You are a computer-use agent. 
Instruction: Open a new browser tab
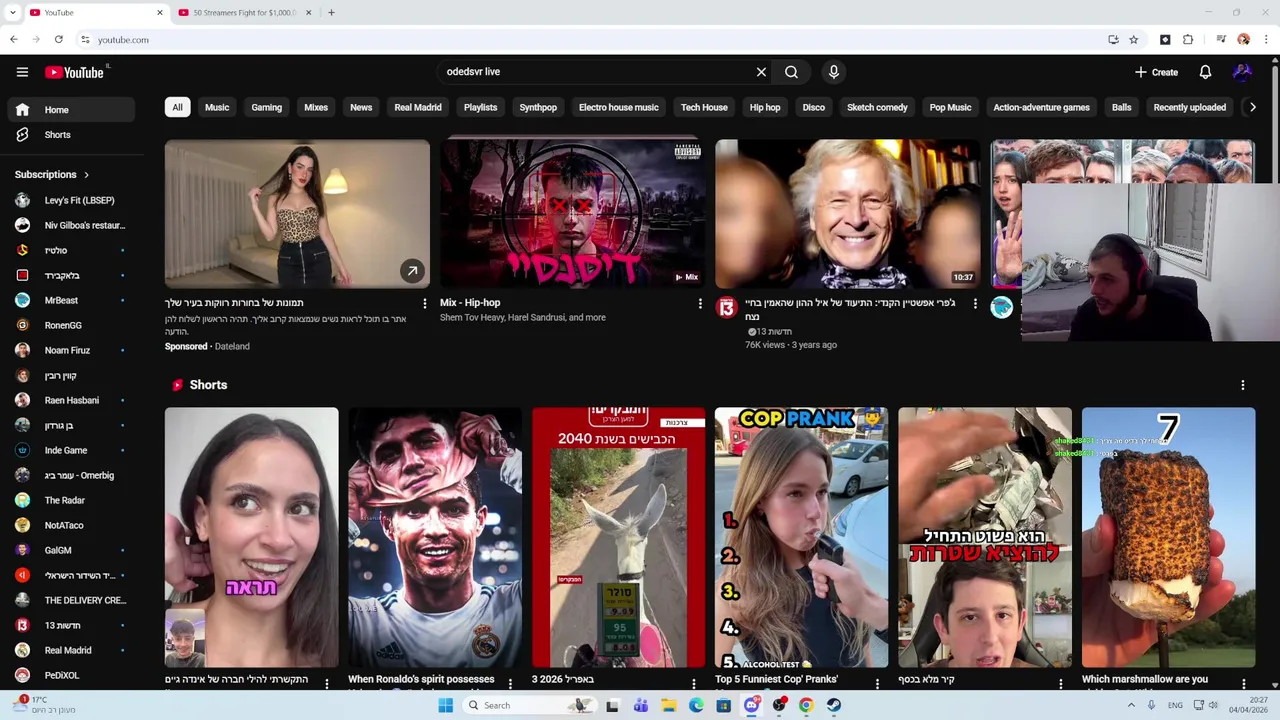pyautogui.click(x=331, y=13)
